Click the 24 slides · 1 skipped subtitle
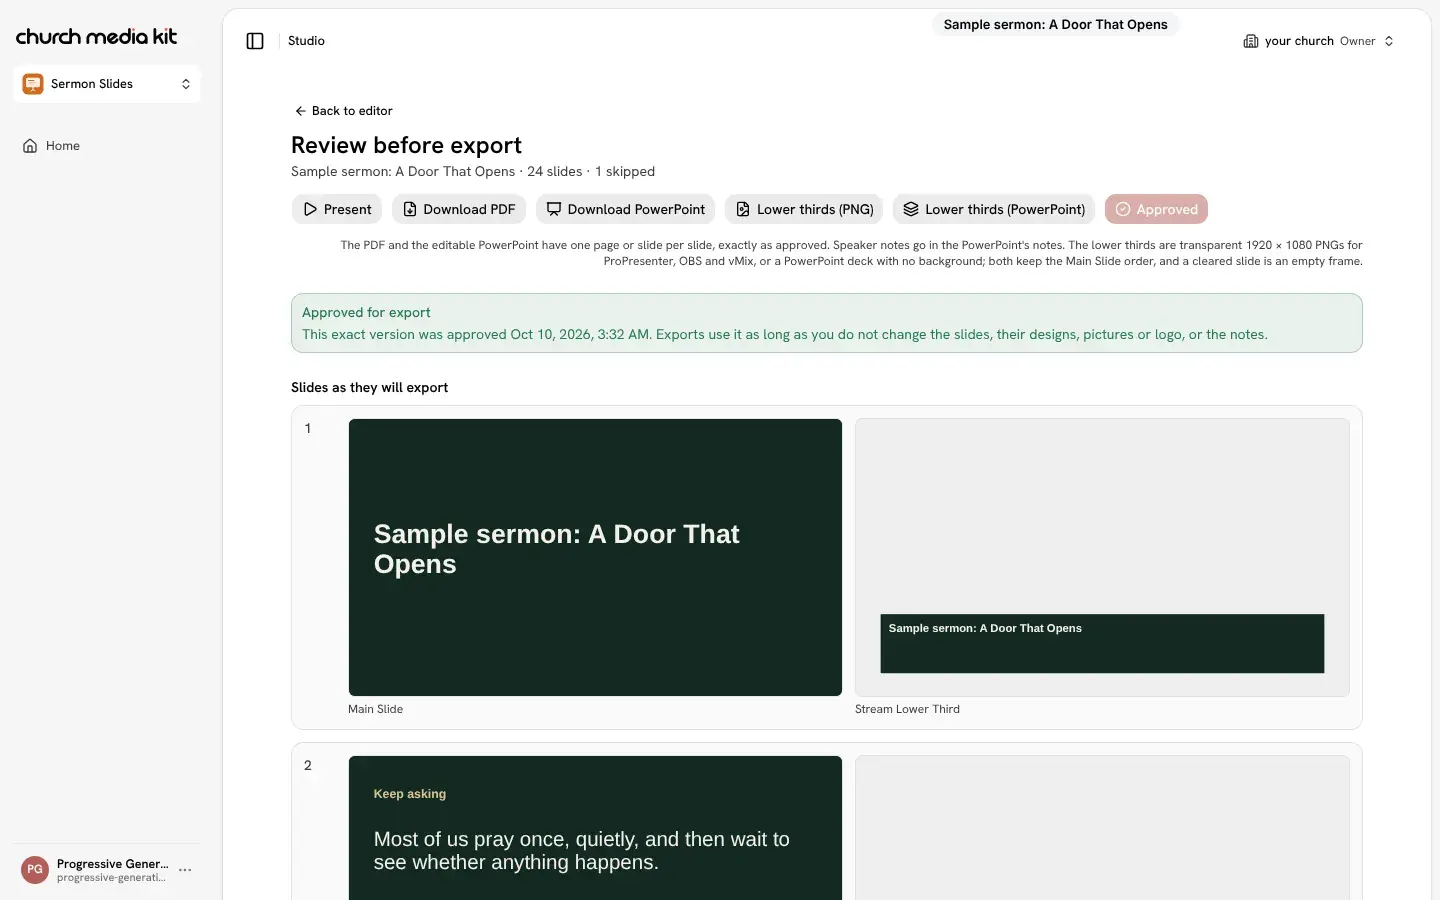 point(591,172)
